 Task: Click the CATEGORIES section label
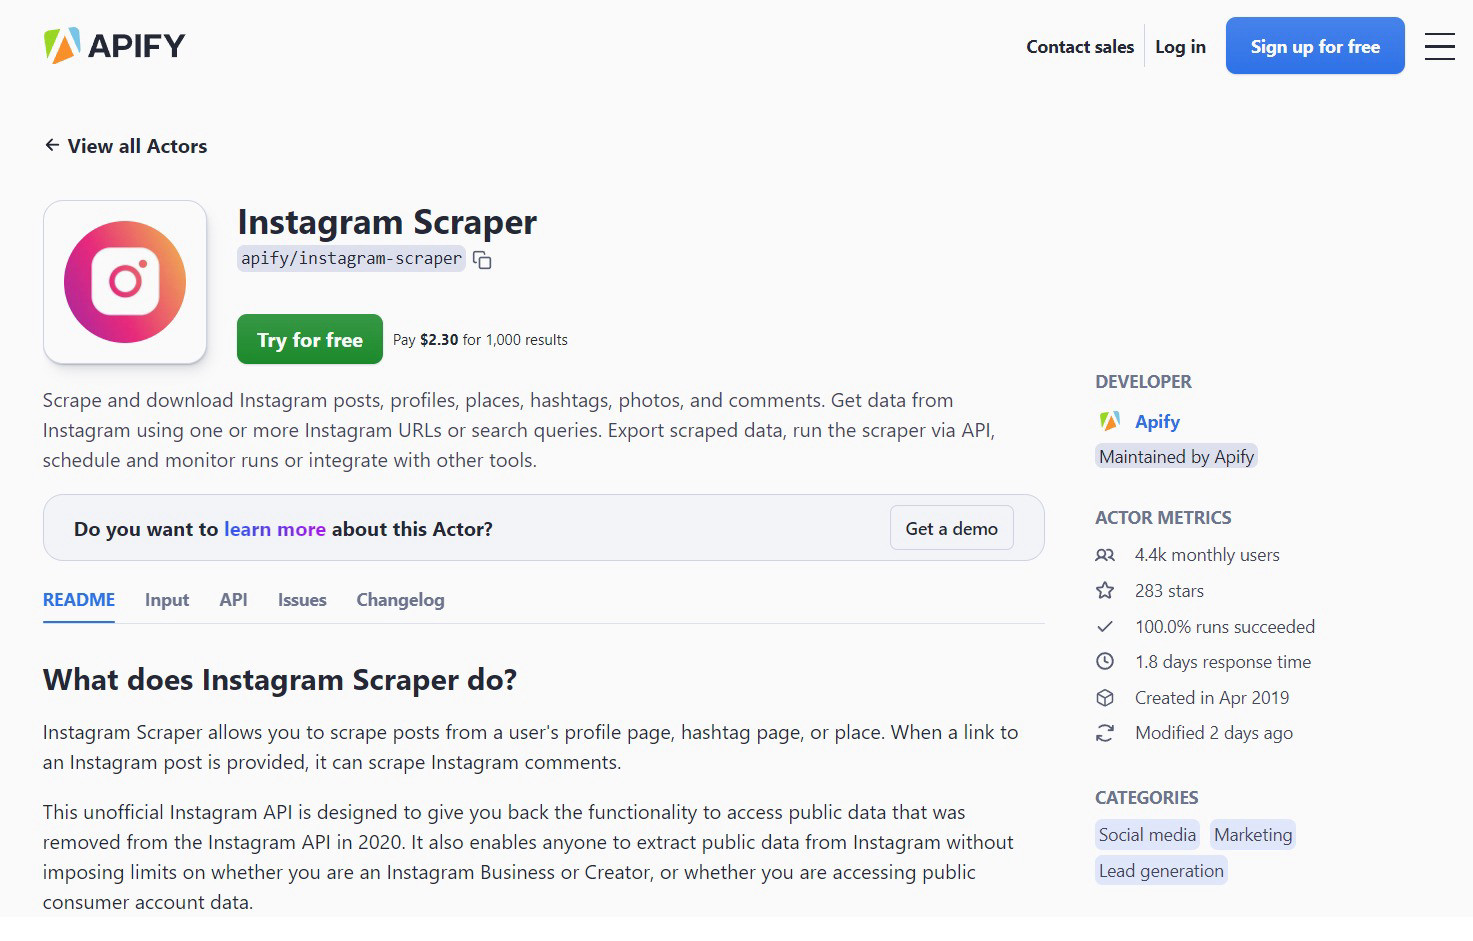pyautogui.click(x=1146, y=798)
